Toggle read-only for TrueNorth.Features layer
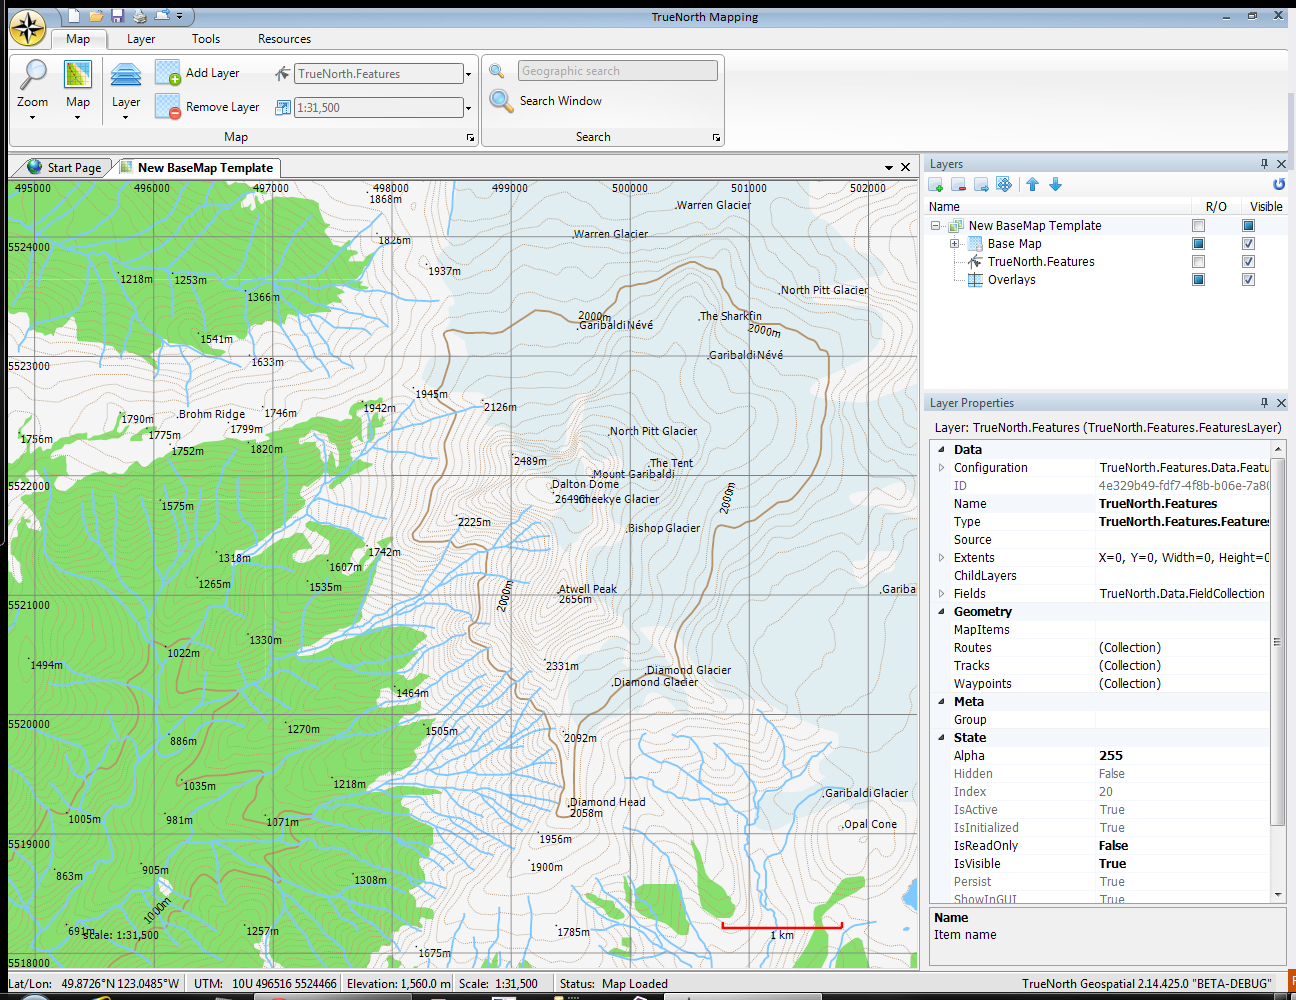 (x=1198, y=262)
